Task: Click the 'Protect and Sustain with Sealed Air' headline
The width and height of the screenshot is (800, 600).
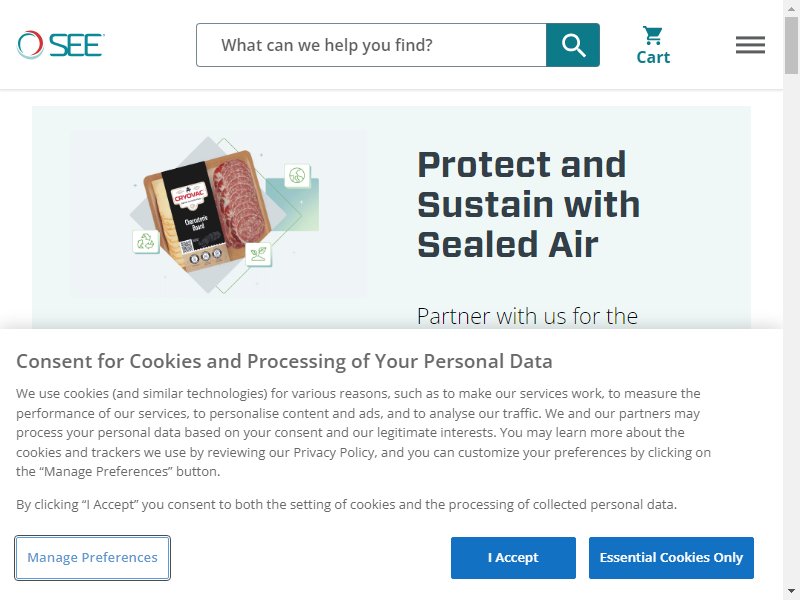Action: (x=529, y=204)
